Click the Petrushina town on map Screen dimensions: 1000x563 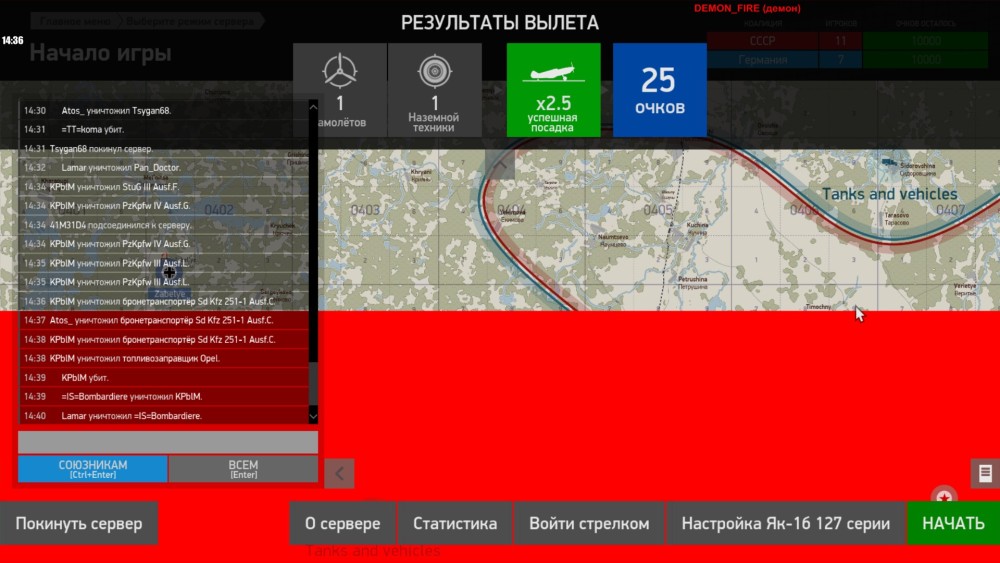(692, 280)
